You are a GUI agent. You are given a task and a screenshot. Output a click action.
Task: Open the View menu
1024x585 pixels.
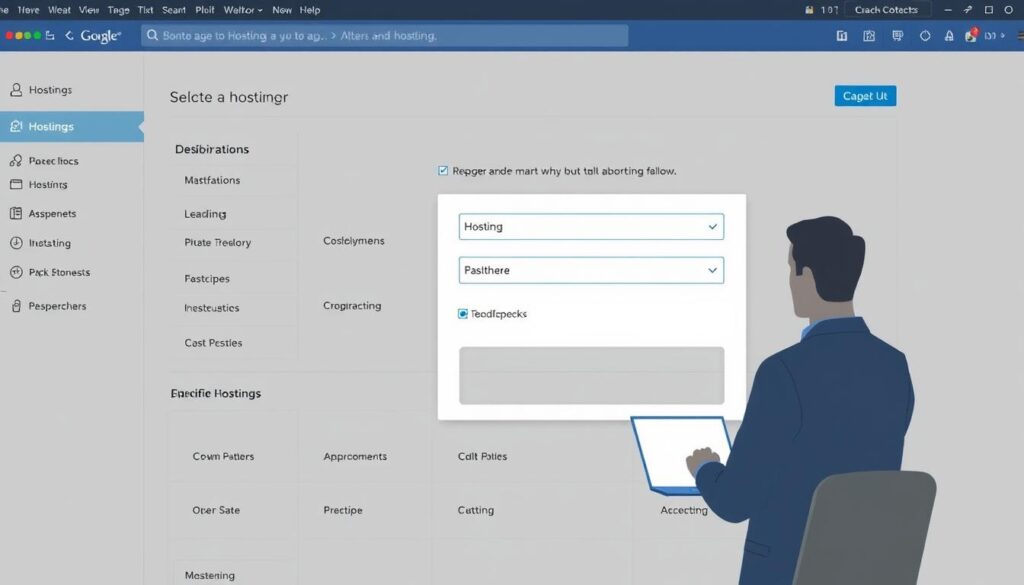89,10
